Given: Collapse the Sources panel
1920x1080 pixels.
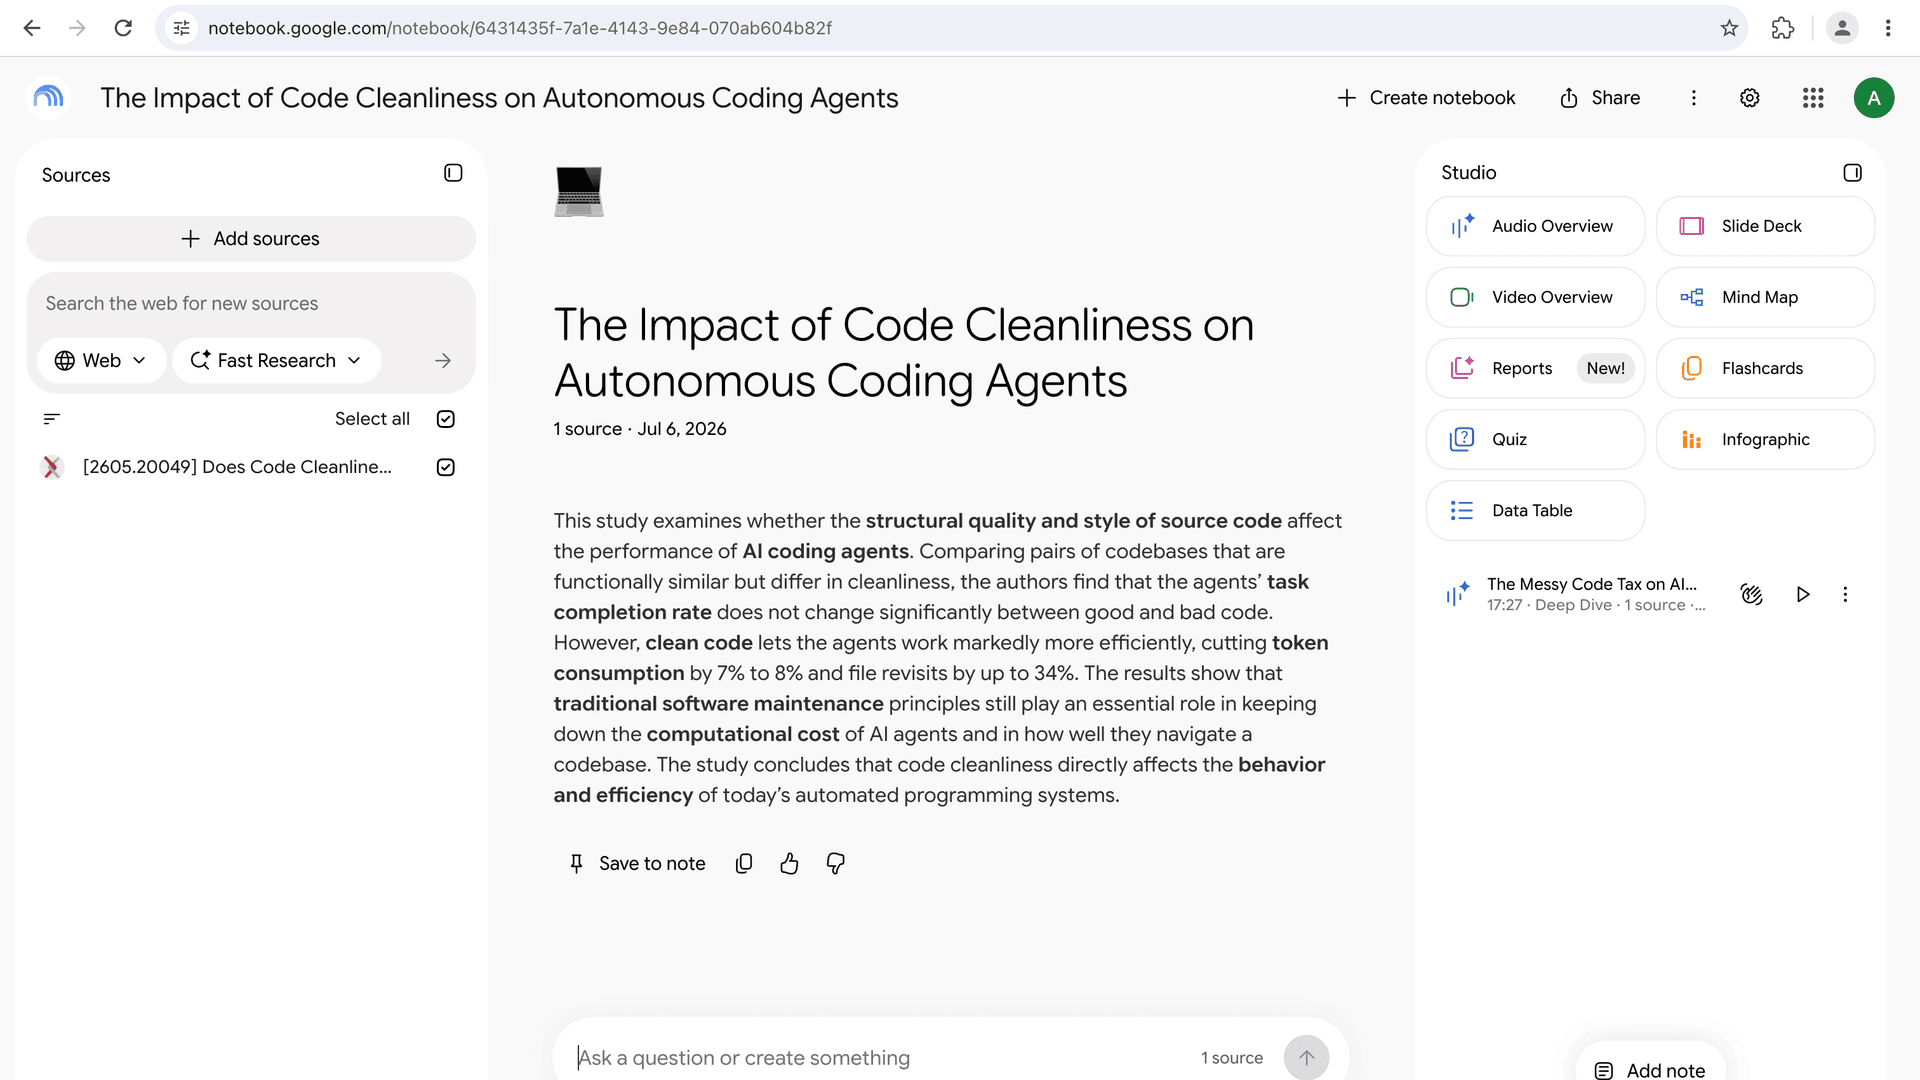Looking at the screenshot, I should 453,173.
